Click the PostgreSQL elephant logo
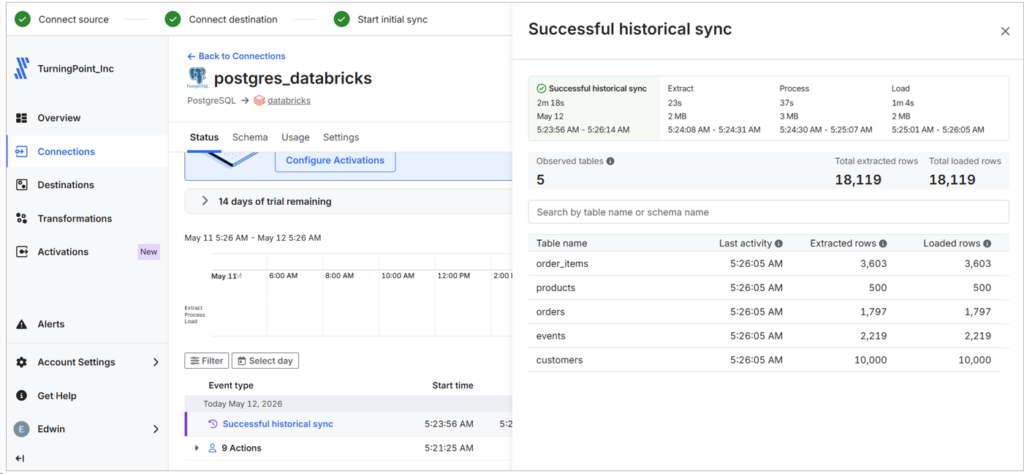Screen dimensions: 1024x474 click(x=198, y=78)
